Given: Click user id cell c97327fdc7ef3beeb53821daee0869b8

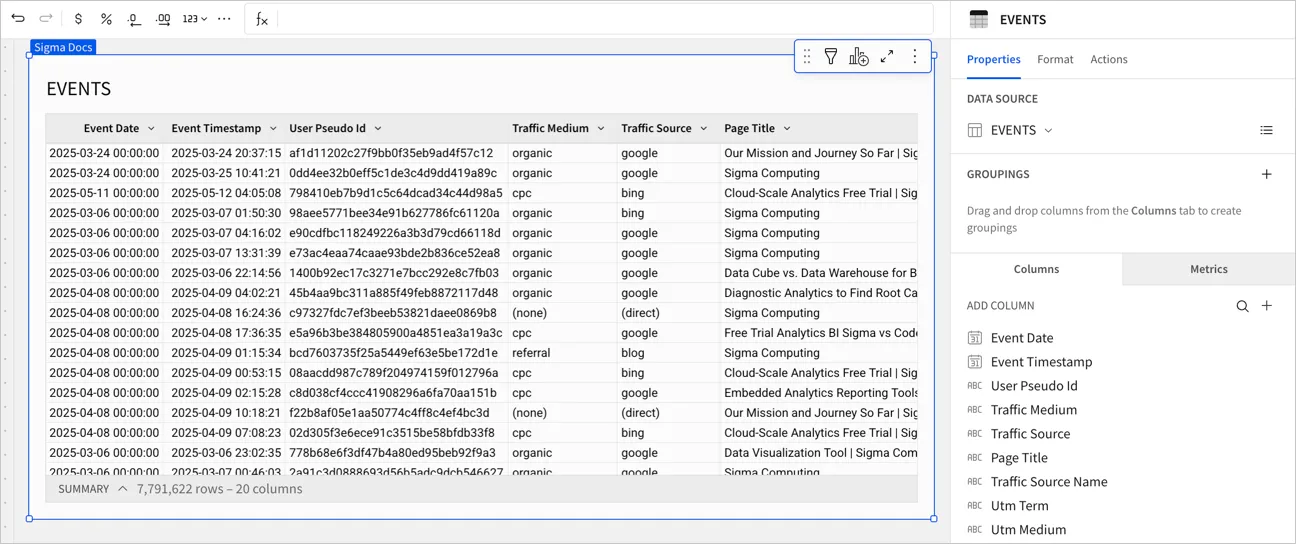Looking at the screenshot, I should pyautogui.click(x=397, y=313).
